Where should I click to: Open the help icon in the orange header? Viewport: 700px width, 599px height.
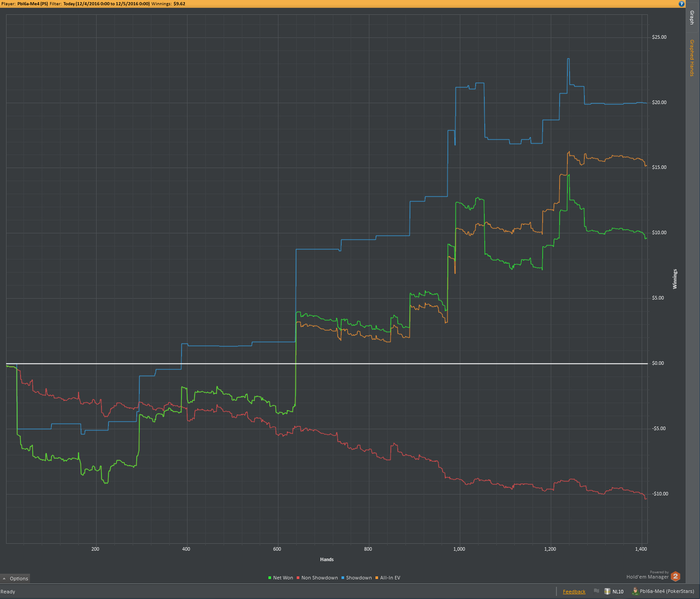[681, 4]
